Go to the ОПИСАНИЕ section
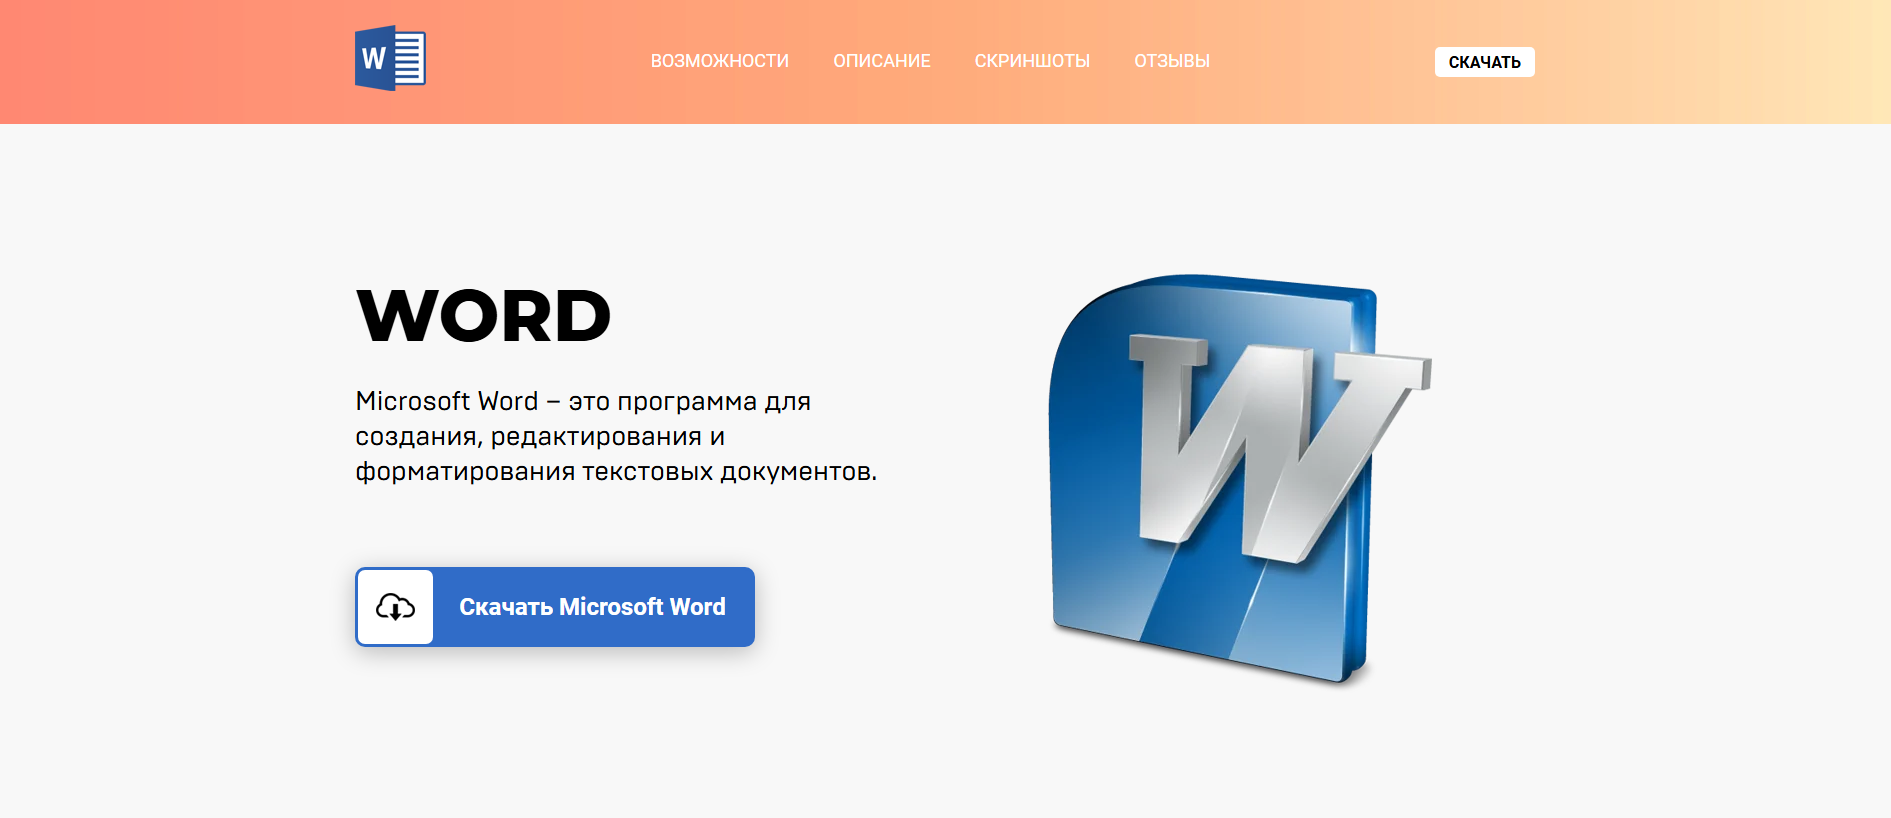 point(882,61)
